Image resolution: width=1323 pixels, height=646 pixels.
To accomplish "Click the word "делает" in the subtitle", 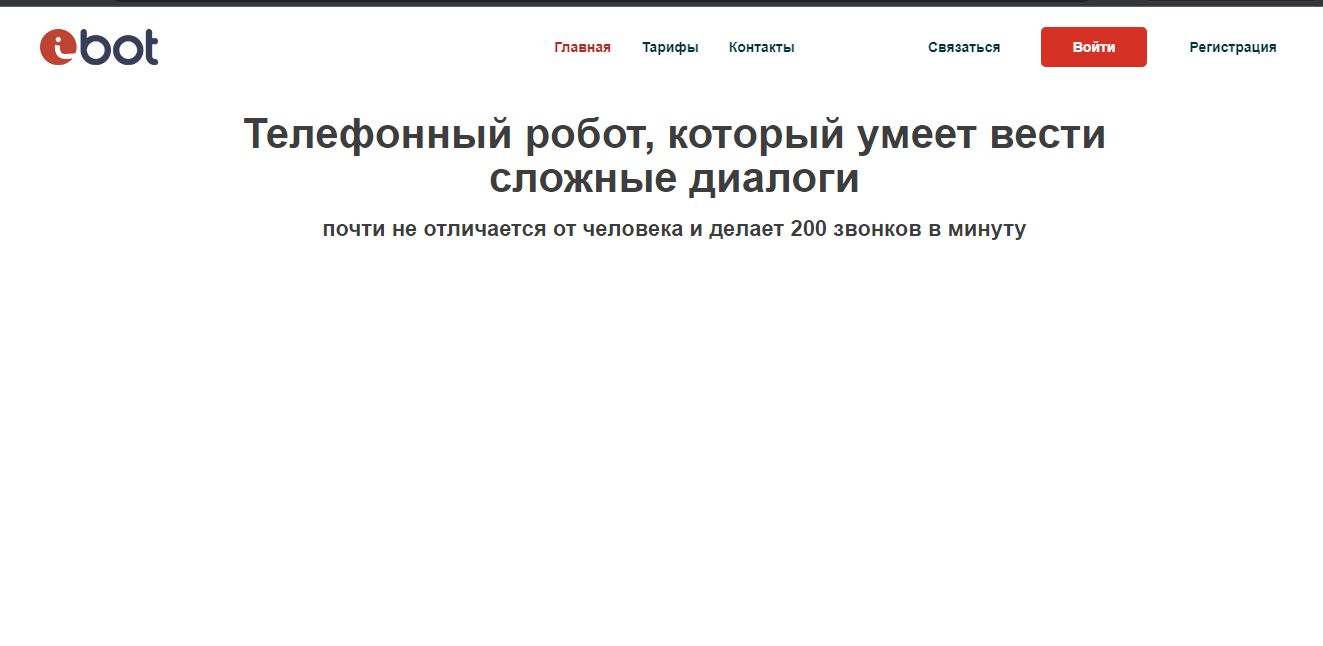I will (x=746, y=229).
